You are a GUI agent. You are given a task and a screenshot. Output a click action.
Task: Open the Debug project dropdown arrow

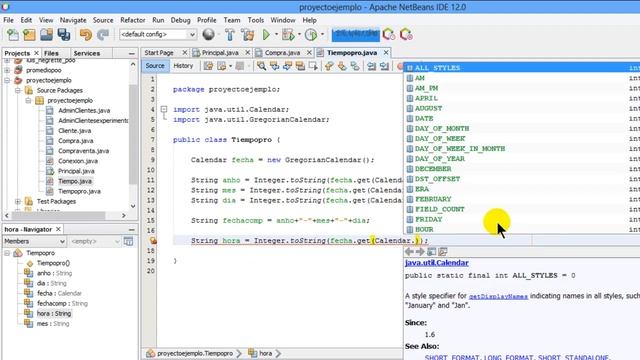[x=299, y=35]
